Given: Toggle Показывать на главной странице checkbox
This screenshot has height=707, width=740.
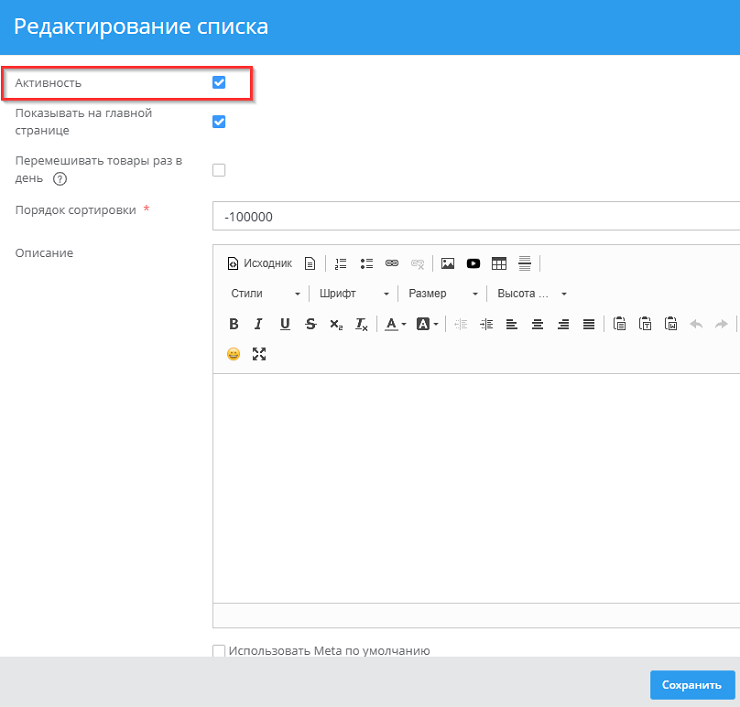Looking at the screenshot, I should click(219, 122).
